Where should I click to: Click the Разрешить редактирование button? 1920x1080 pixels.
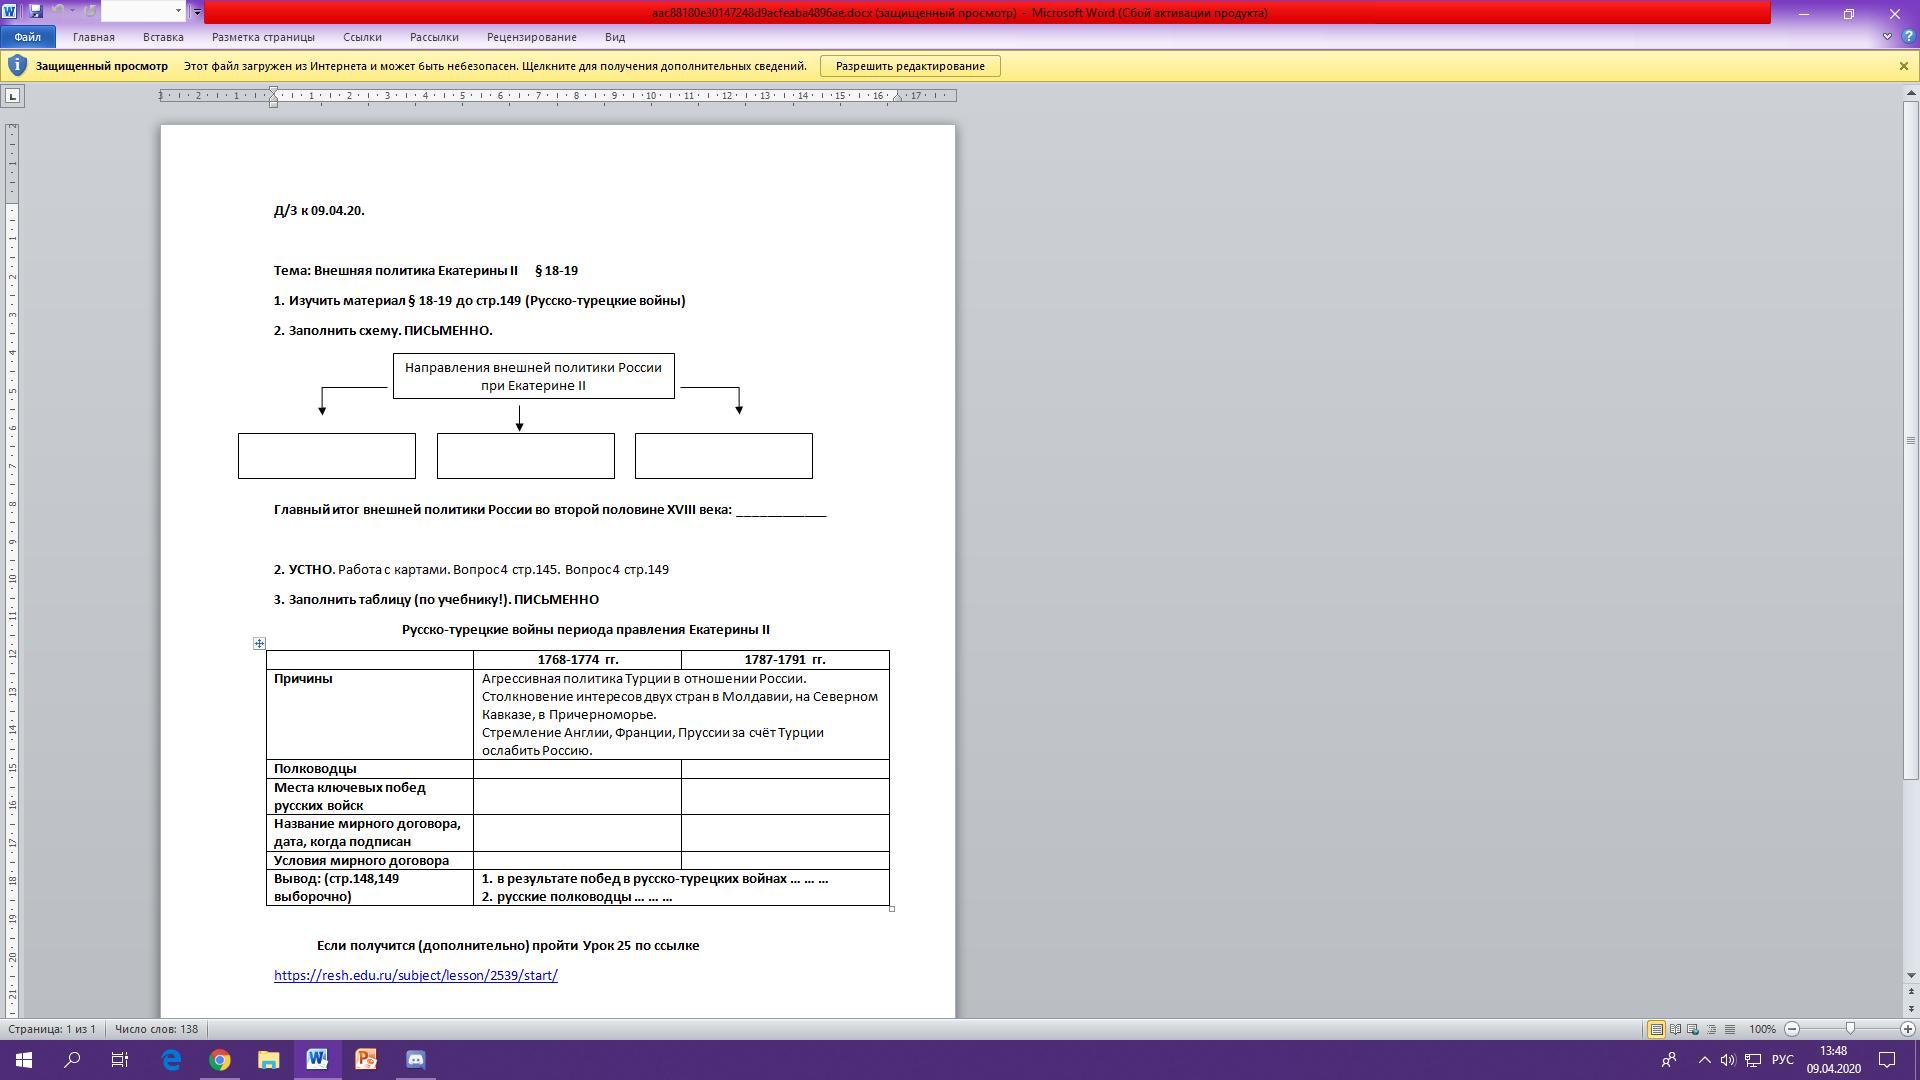tap(910, 66)
